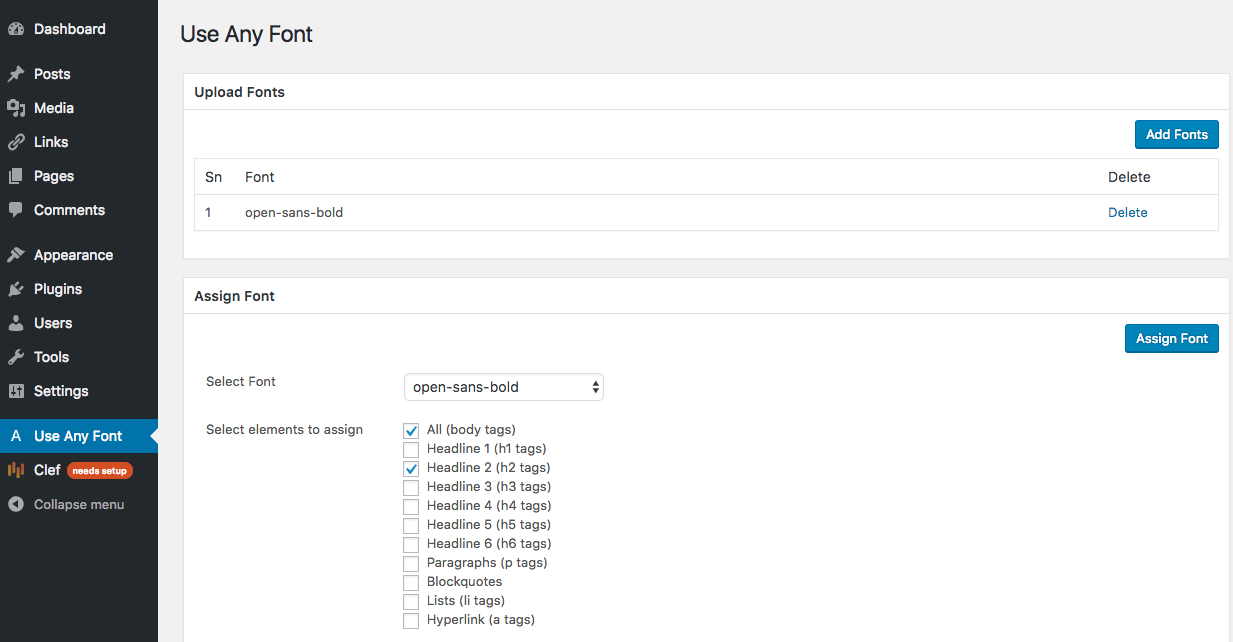Click the Sn column header
The width and height of the screenshot is (1233, 642).
tap(213, 177)
